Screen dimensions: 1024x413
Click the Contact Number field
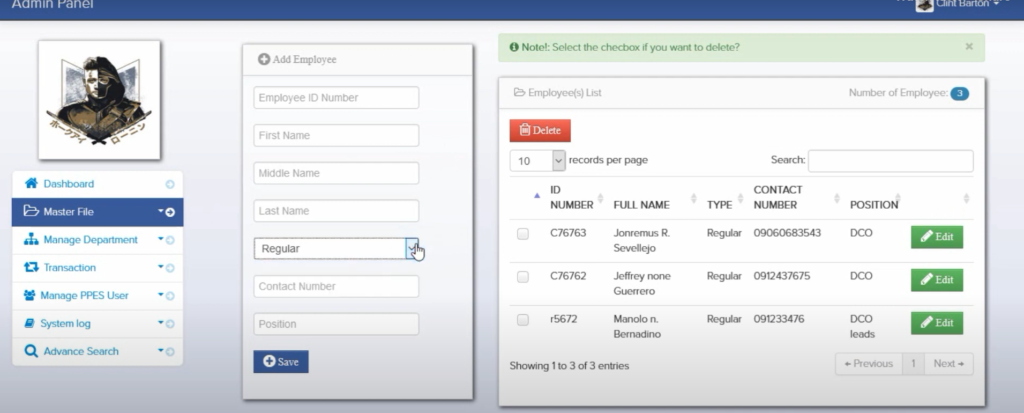336,286
